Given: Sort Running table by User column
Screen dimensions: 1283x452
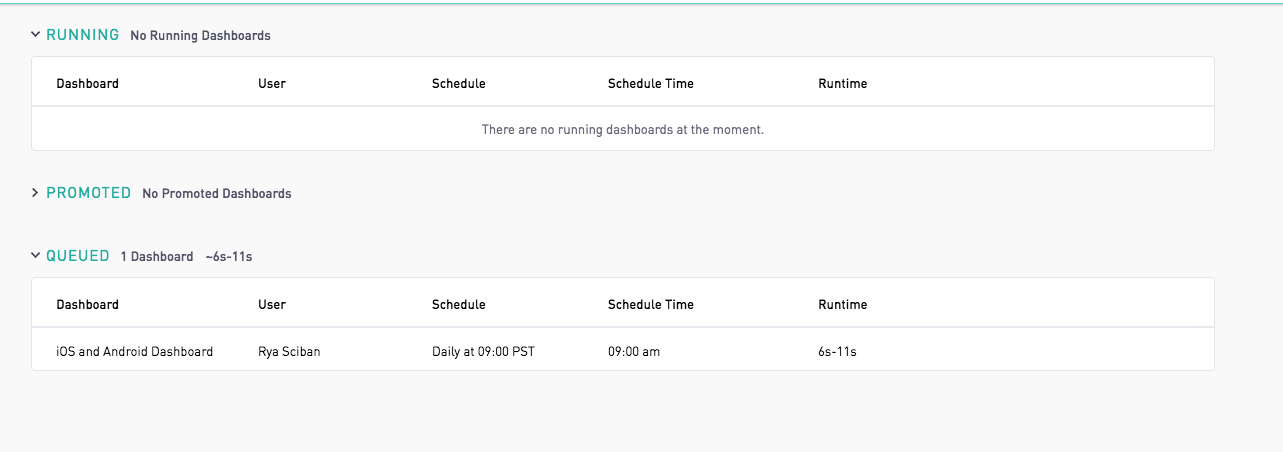Looking at the screenshot, I should [272, 84].
